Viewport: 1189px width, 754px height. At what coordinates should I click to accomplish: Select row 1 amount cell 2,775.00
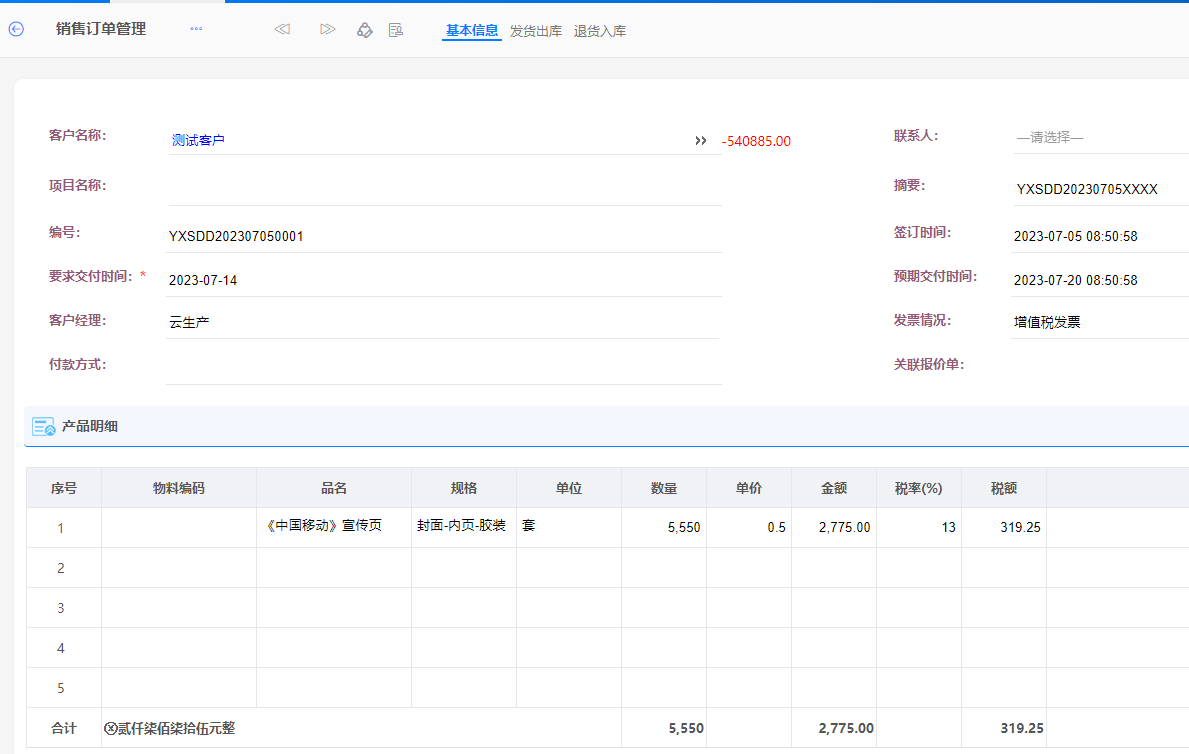[x=834, y=527]
